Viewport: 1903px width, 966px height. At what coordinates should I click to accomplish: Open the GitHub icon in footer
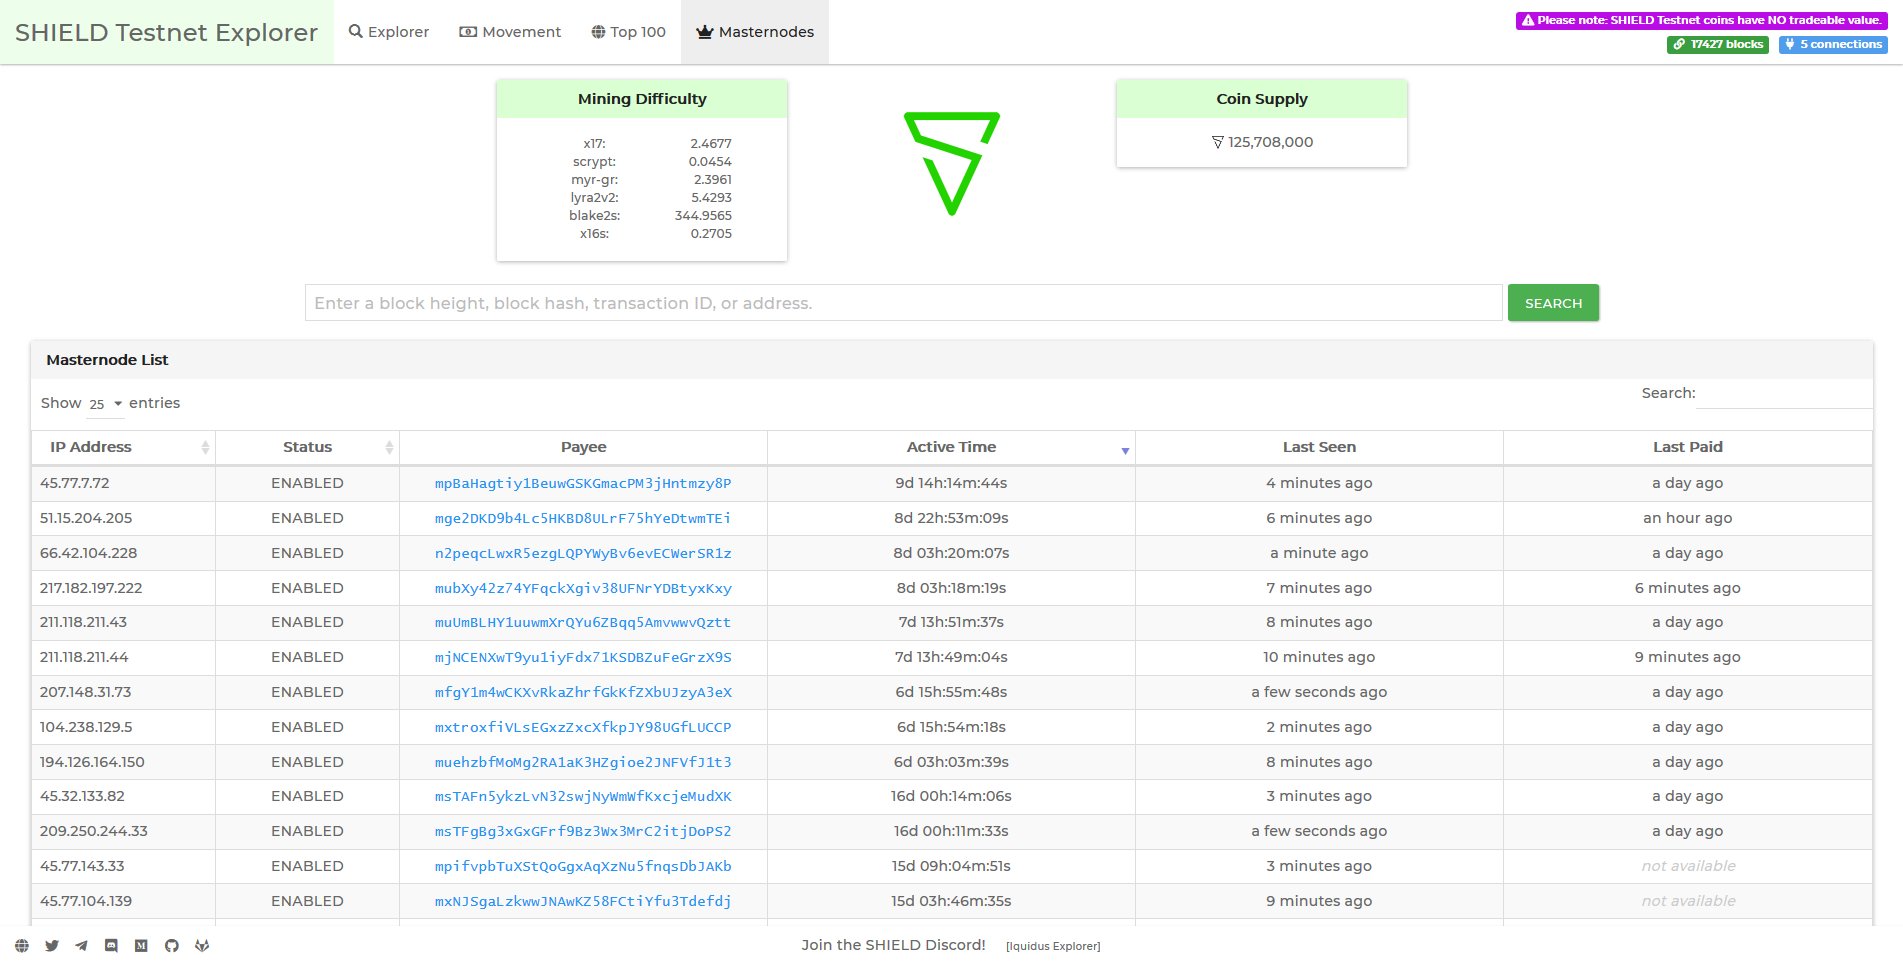[172, 945]
